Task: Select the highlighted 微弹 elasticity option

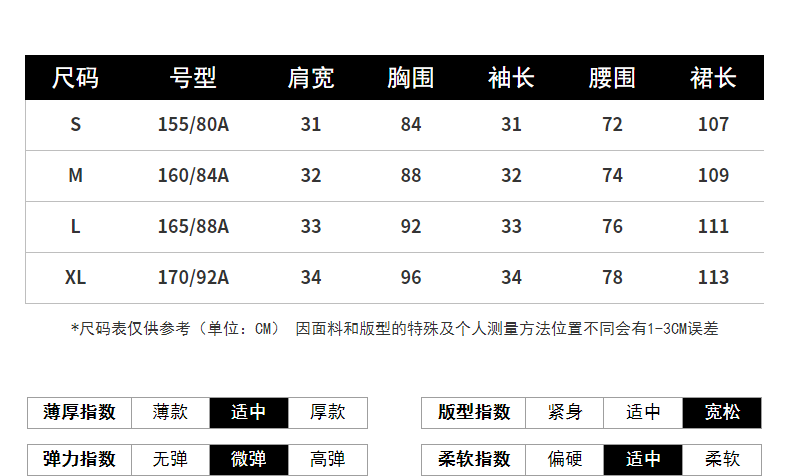Action: [248, 459]
